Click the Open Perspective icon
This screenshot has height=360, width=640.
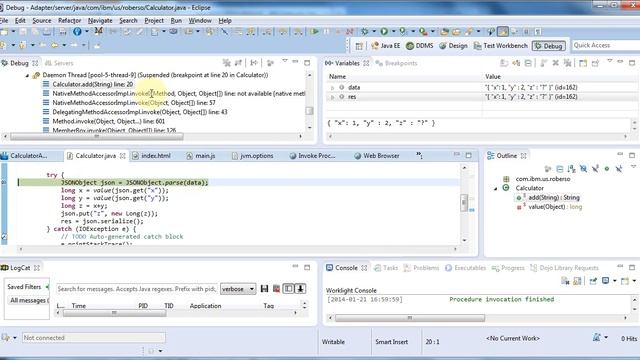pos(359,46)
